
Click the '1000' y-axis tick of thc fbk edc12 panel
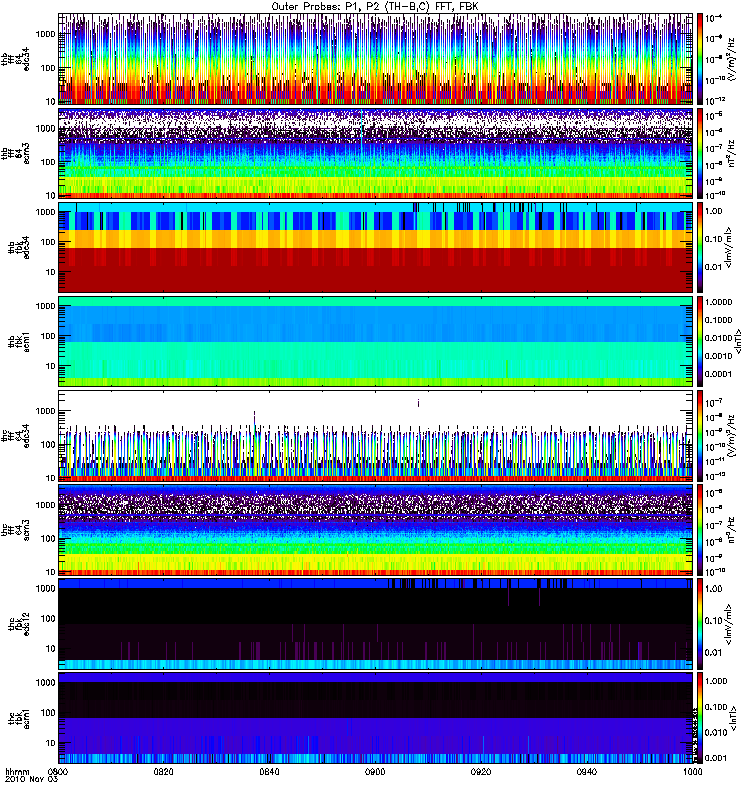[x=46, y=588]
